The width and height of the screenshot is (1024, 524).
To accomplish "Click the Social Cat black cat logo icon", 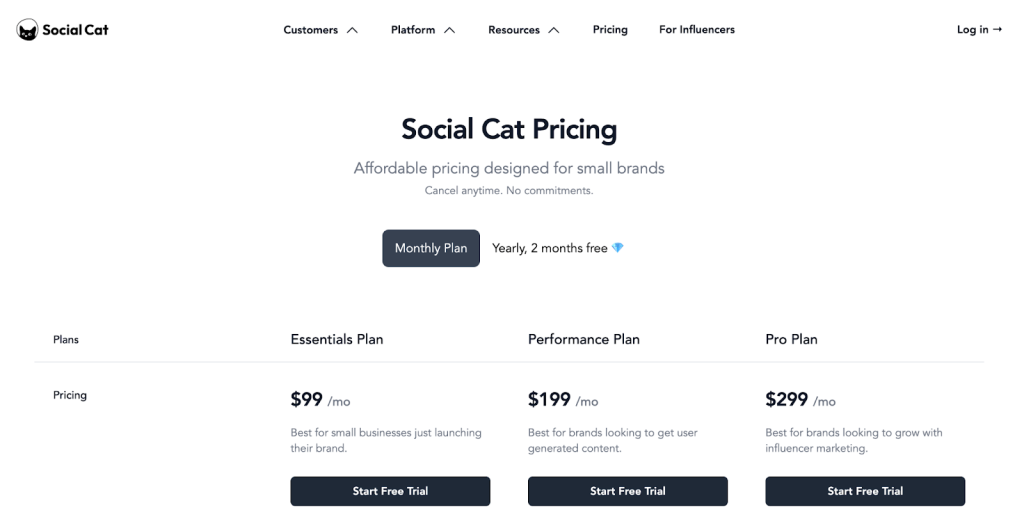I will [x=28, y=30].
